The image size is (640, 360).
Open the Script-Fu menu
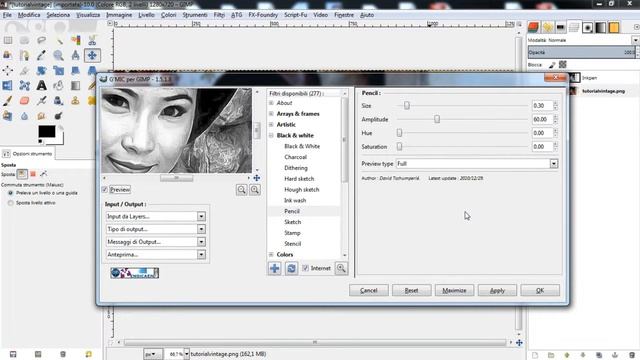296,15
